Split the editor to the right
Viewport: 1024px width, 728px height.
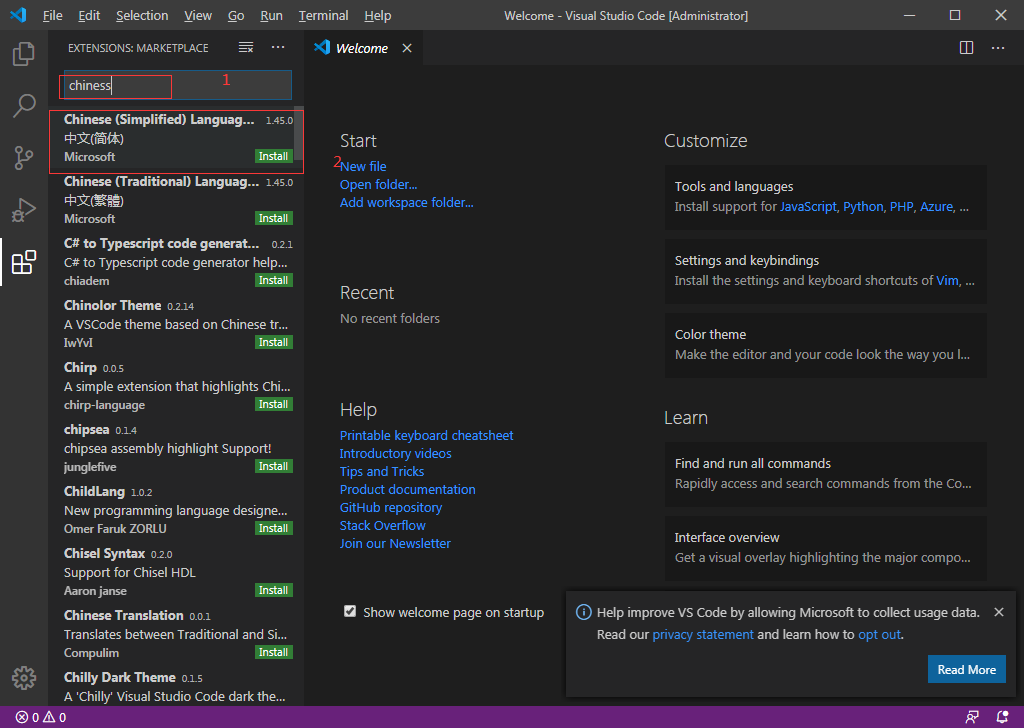(x=967, y=48)
